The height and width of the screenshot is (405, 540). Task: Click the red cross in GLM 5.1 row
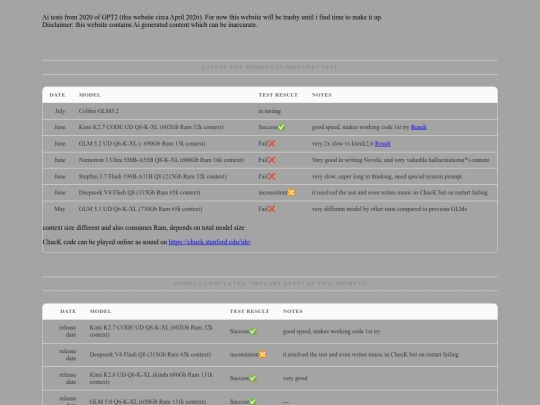(271, 209)
